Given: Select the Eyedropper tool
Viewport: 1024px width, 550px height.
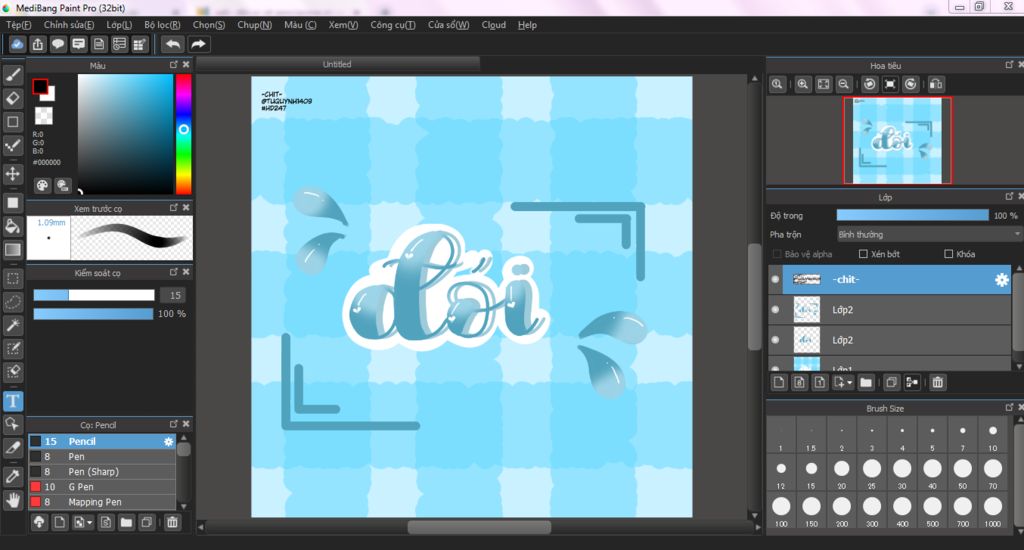Looking at the screenshot, I should click(x=13, y=476).
